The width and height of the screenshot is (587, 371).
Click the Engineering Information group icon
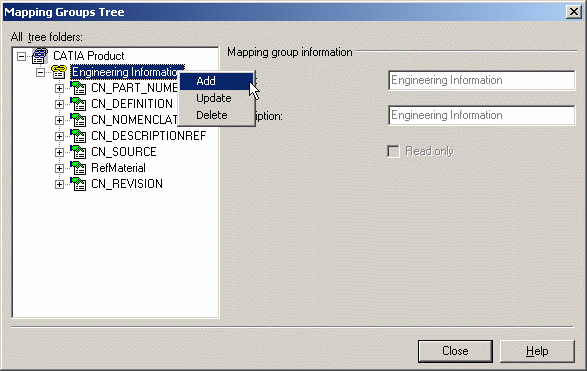[x=59, y=72]
